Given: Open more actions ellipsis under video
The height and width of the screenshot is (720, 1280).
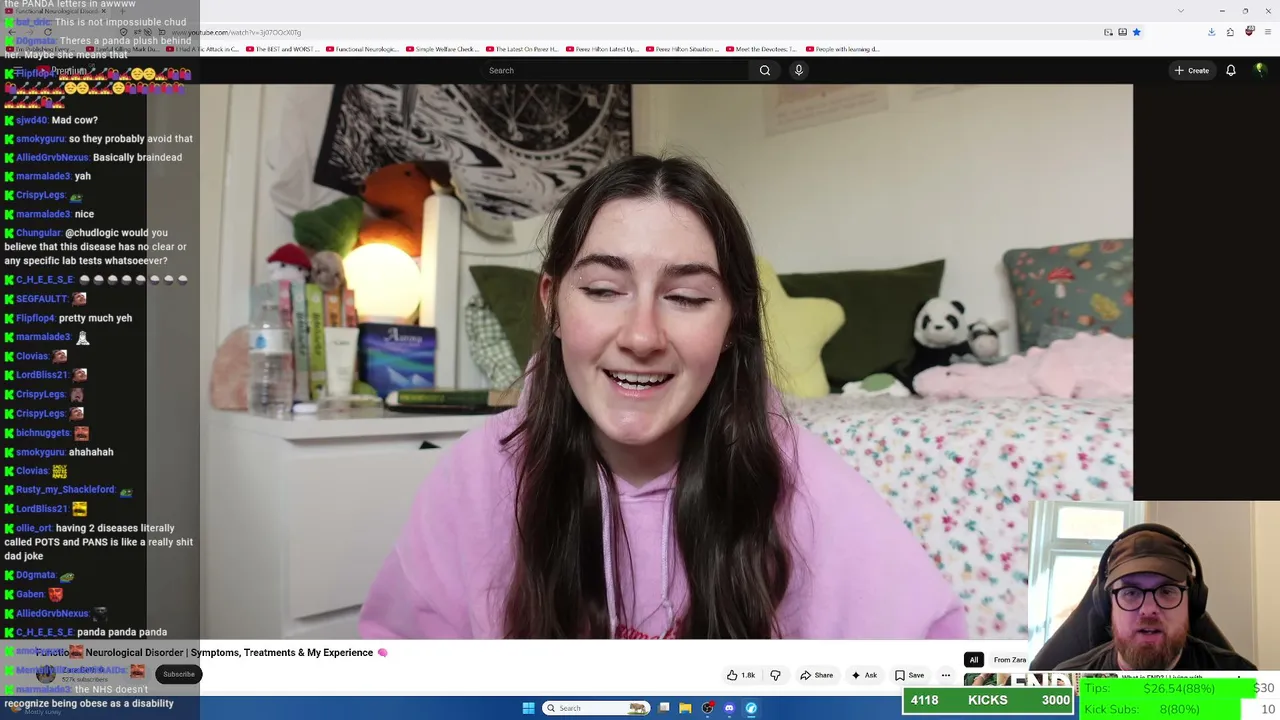Looking at the screenshot, I should (x=945, y=675).
